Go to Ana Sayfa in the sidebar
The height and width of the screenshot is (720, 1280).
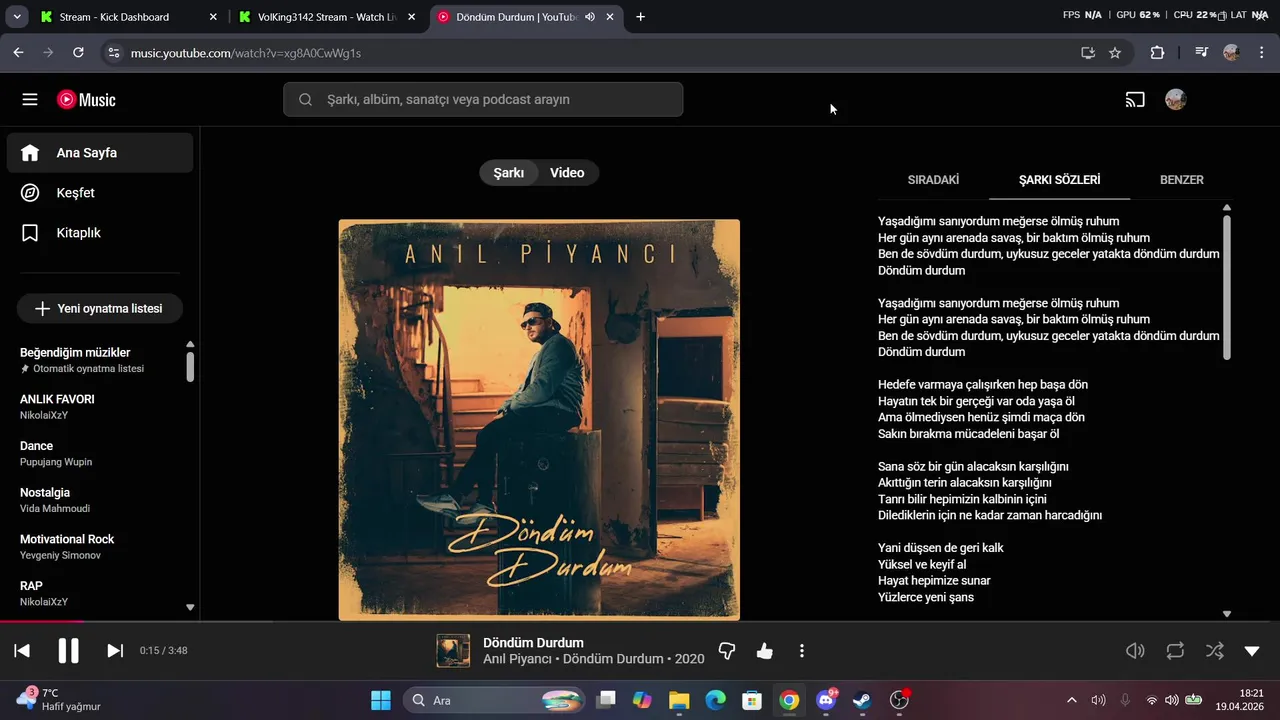tap(100, 153)
